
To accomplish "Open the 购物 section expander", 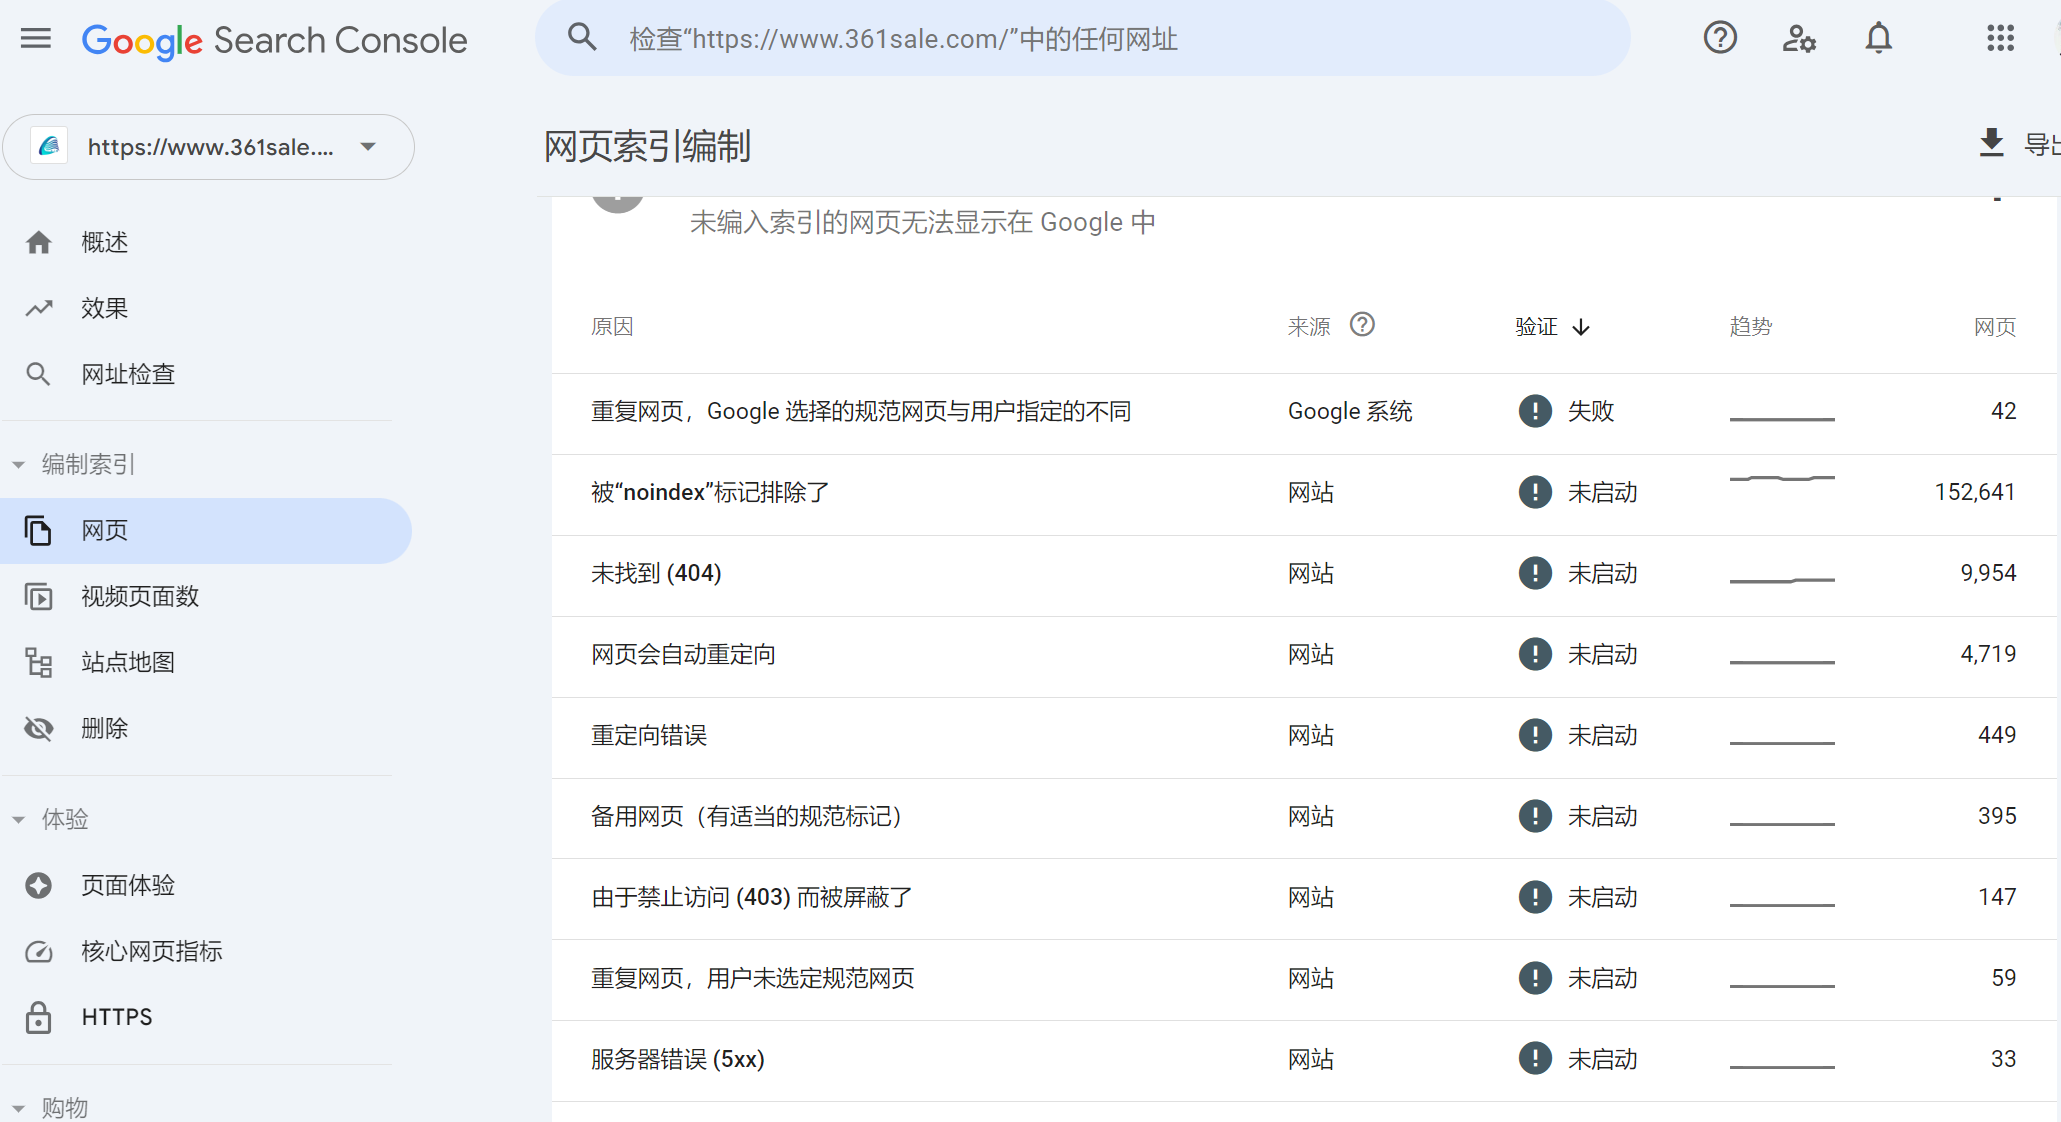I will click(x=16, y=1106).
